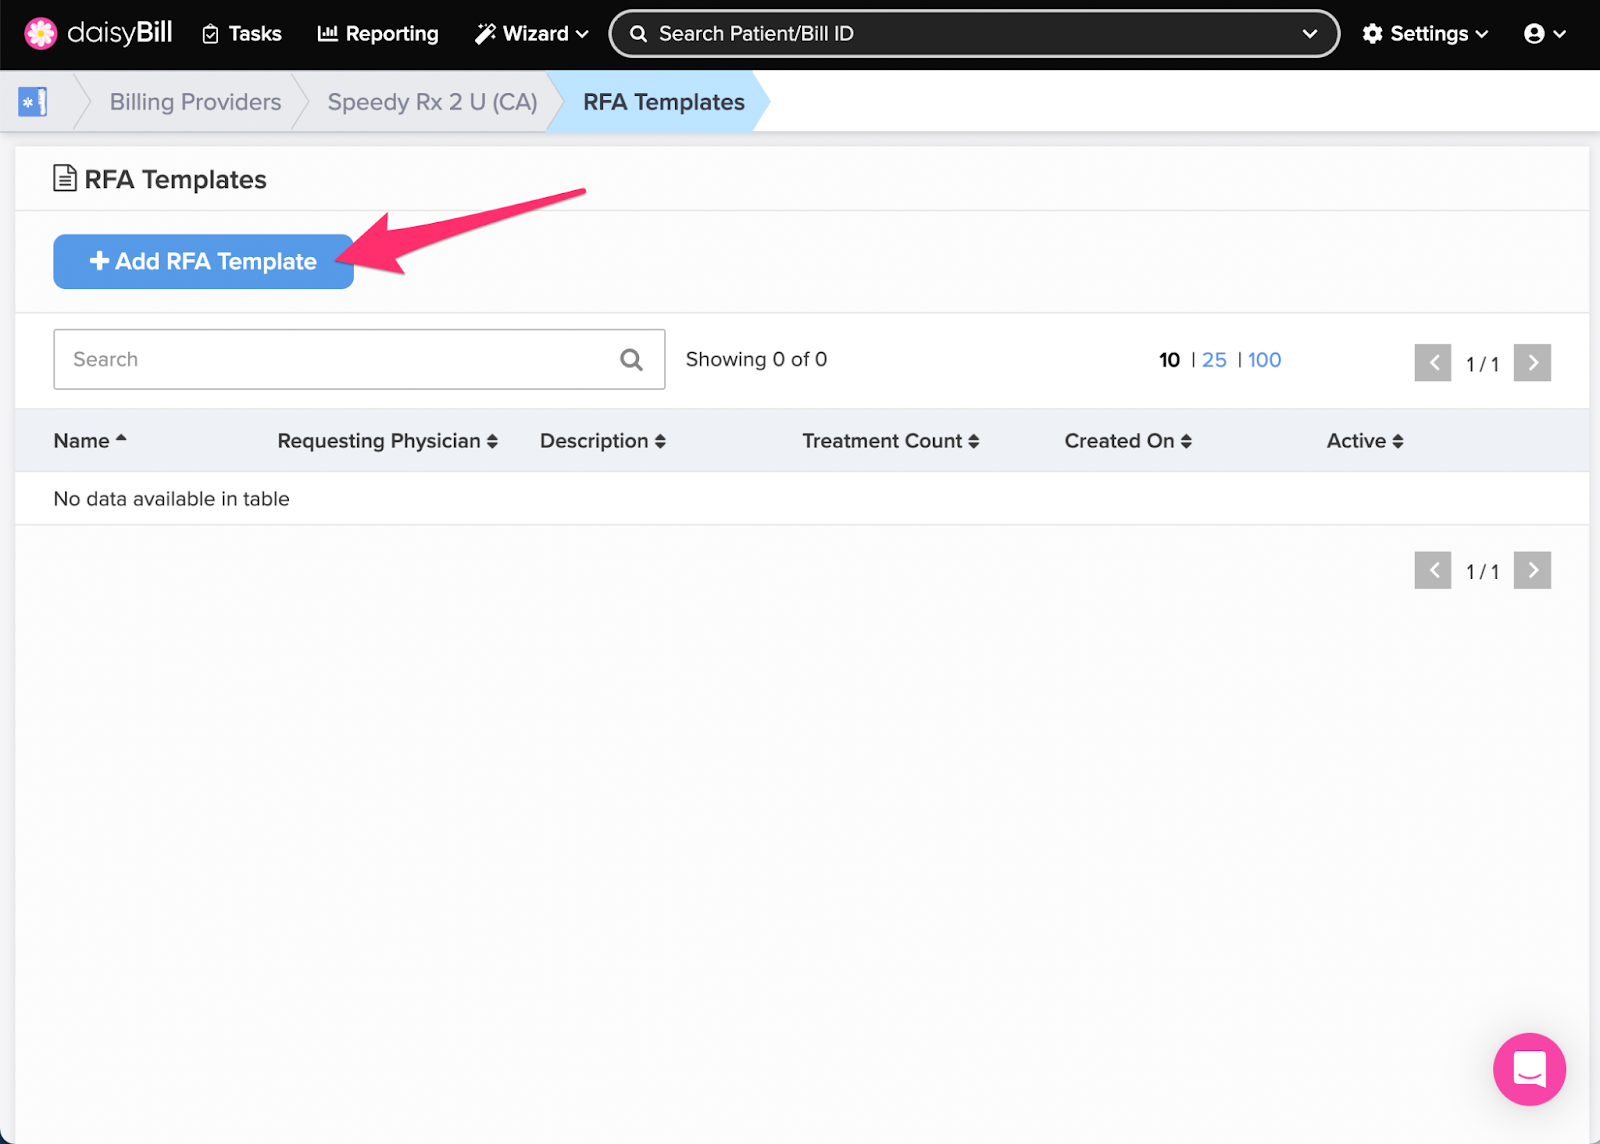Sort table by Created On column
The width and height of the screenshot is (1600, 1144).
(x=1128, y=441)
